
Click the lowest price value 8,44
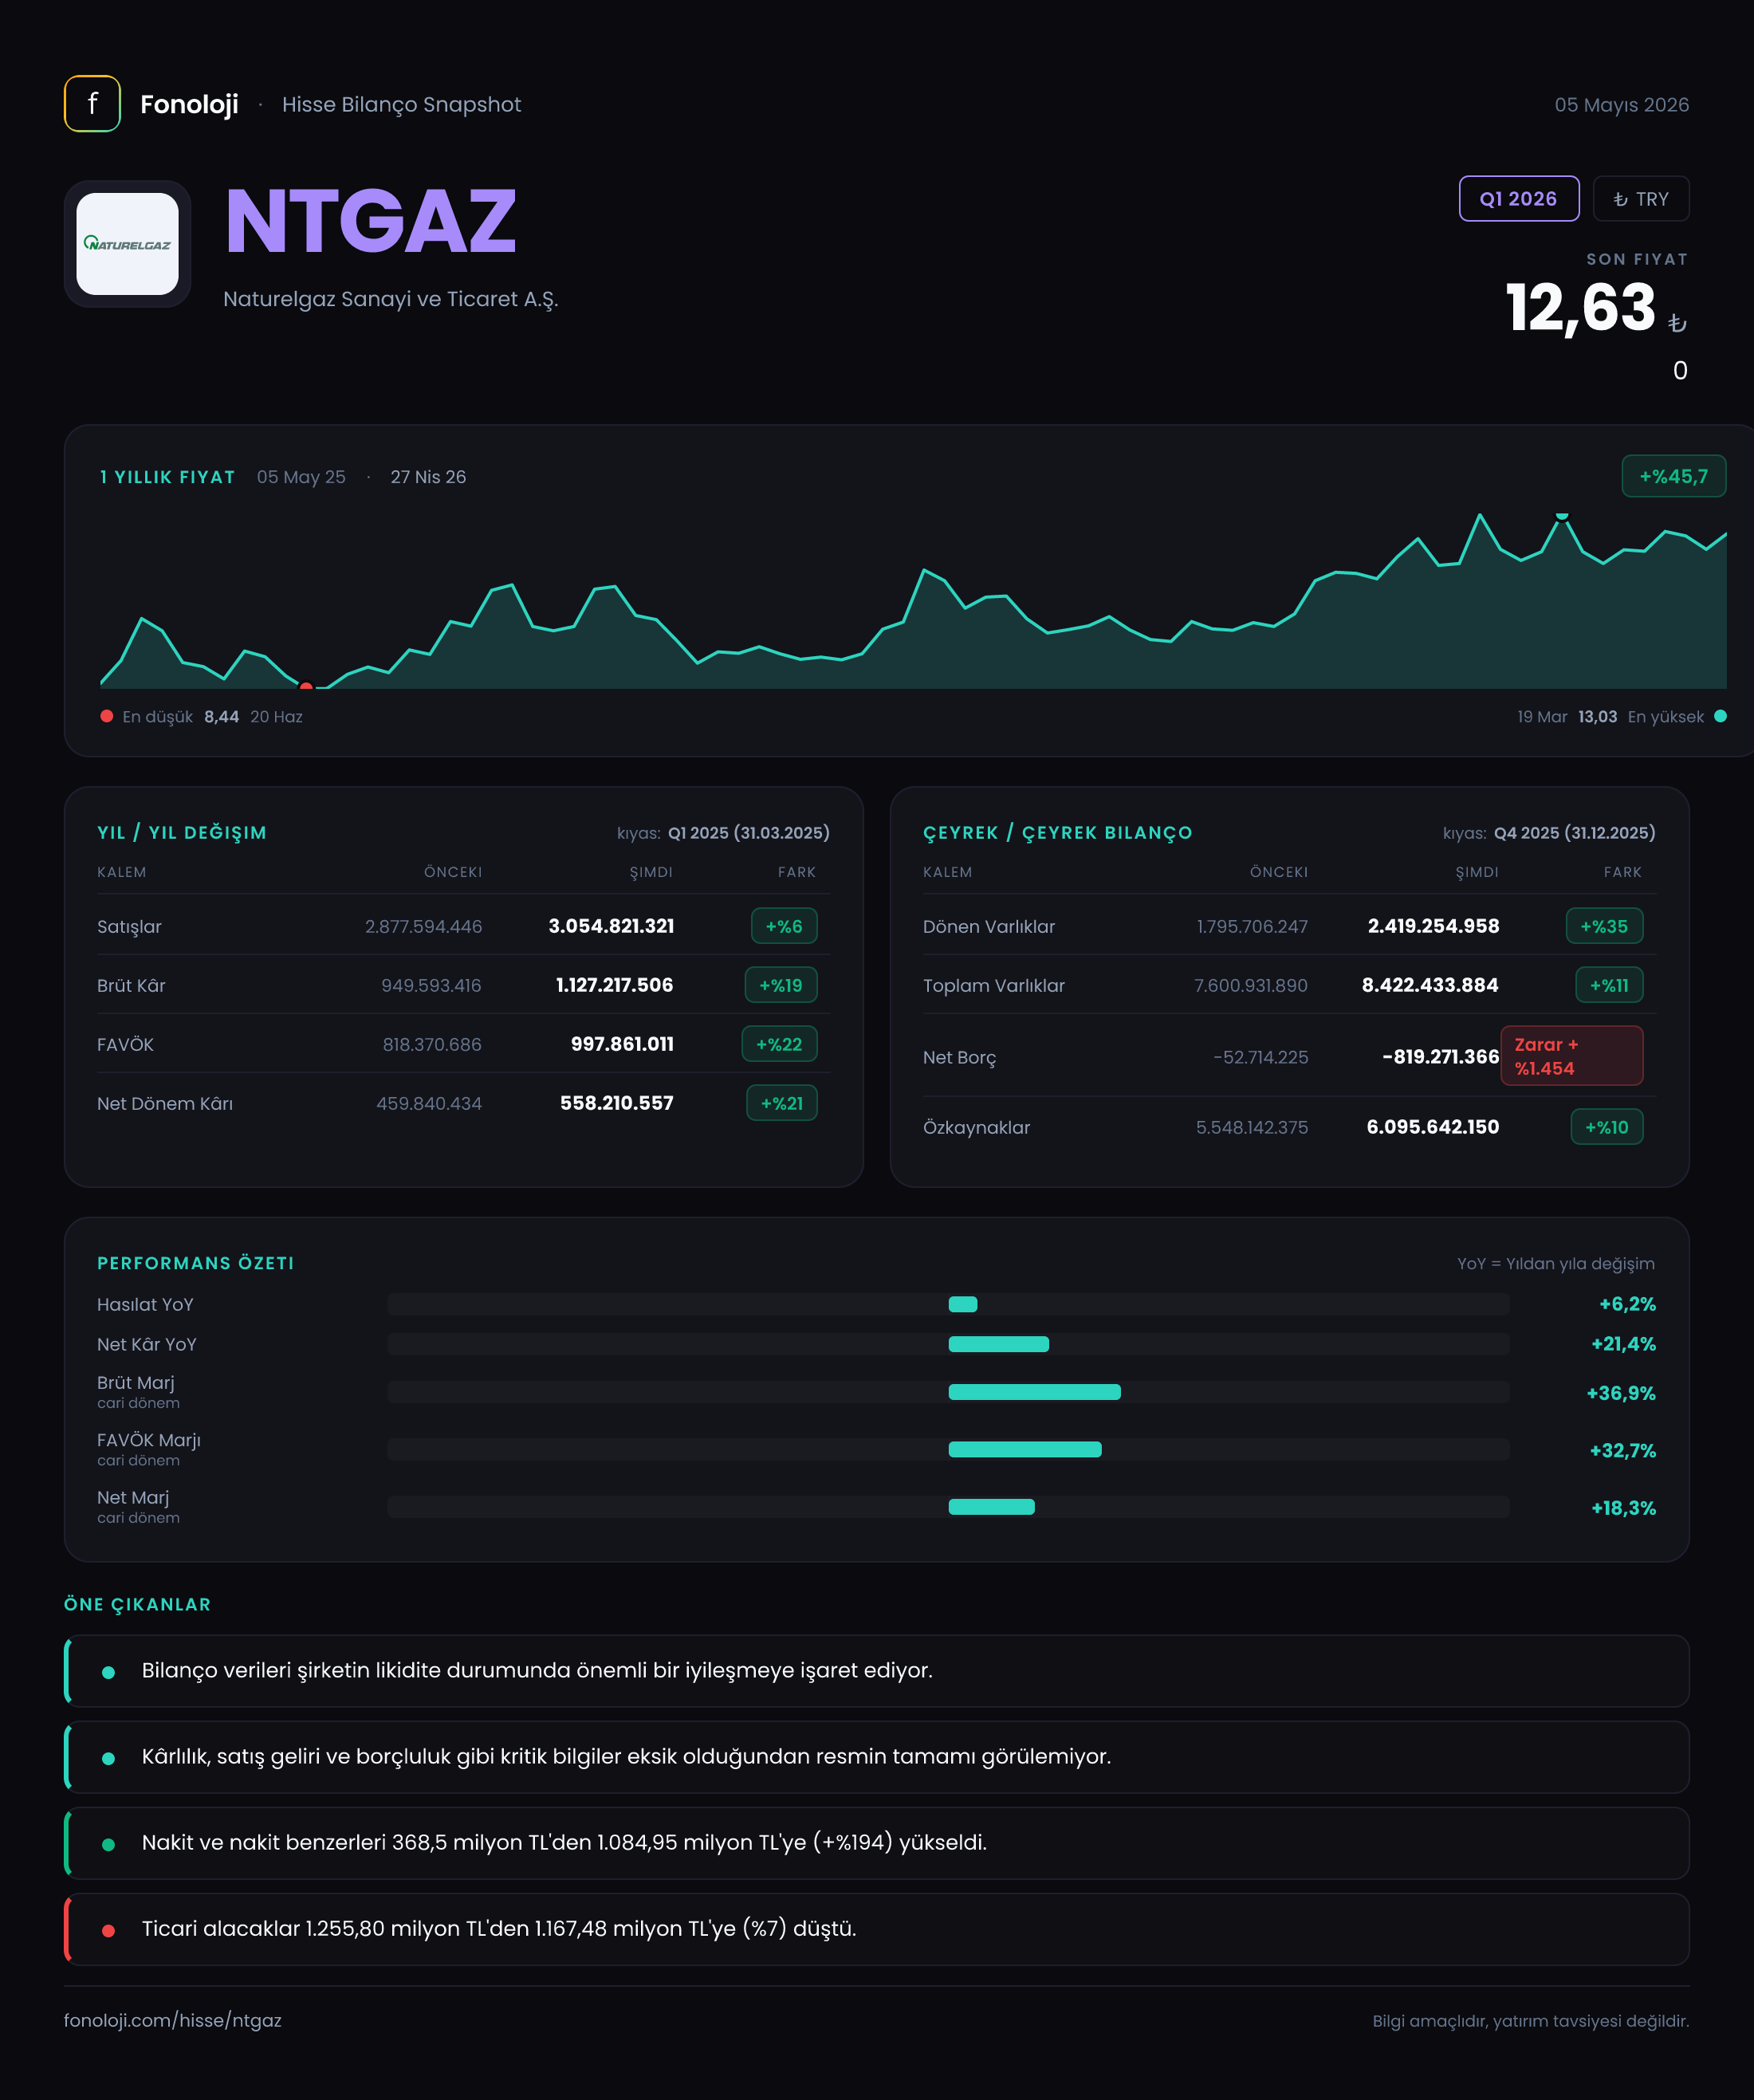221,717
